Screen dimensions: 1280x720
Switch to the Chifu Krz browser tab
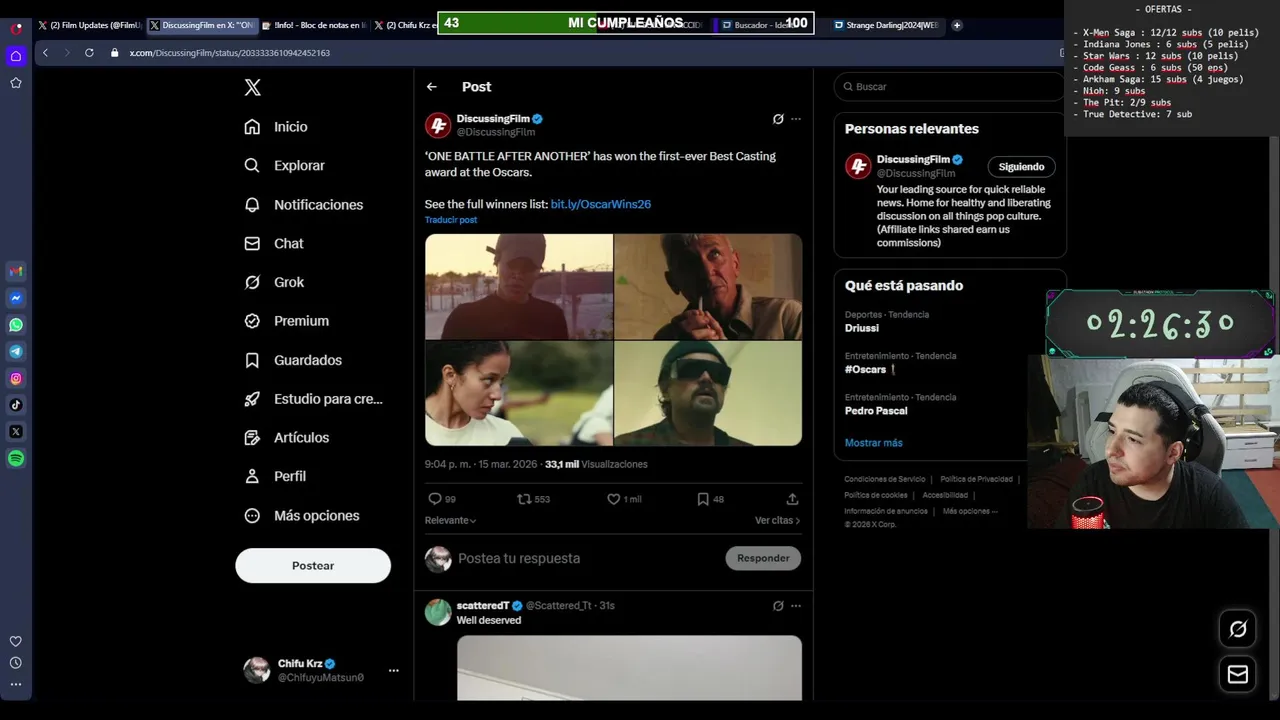point(405,25)
